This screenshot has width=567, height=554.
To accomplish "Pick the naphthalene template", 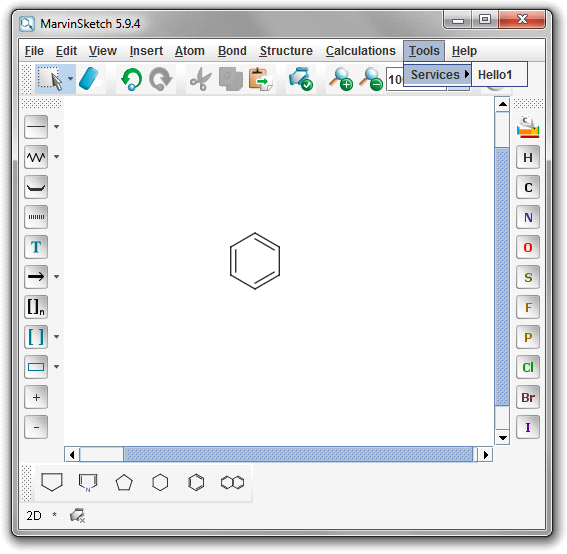I will [233, 482].
